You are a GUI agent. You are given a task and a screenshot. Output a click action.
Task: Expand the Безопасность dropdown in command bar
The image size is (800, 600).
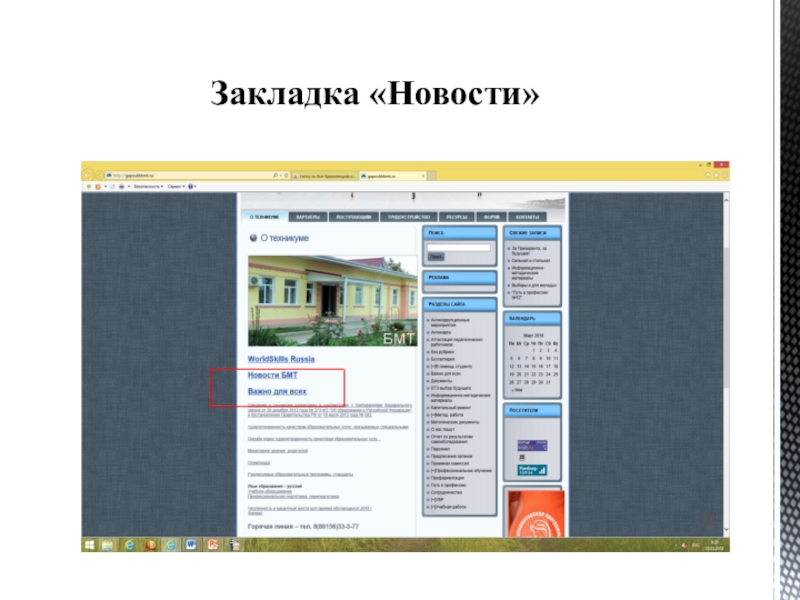tap(148, 186)
